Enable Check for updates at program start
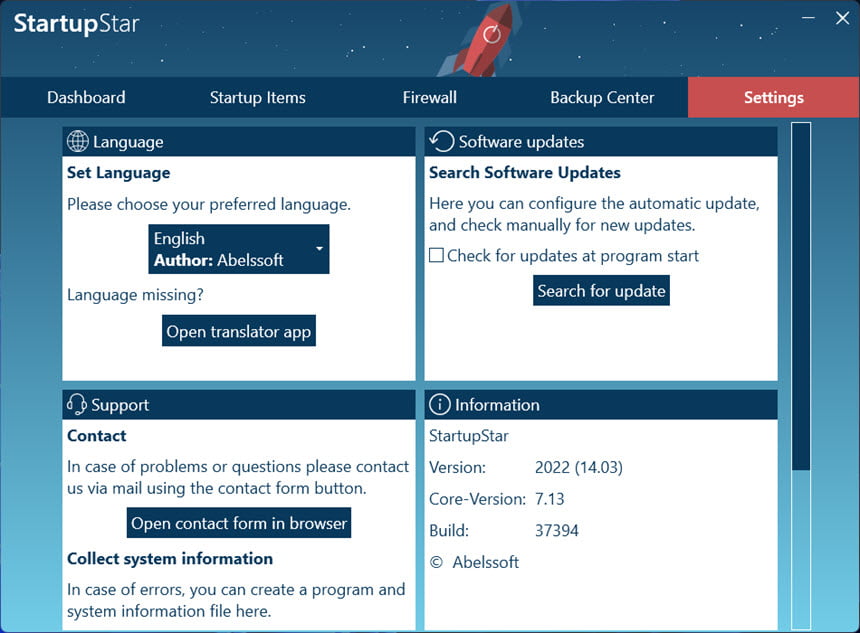The width and height of the screenshot is (860, 633). [437, 256]
